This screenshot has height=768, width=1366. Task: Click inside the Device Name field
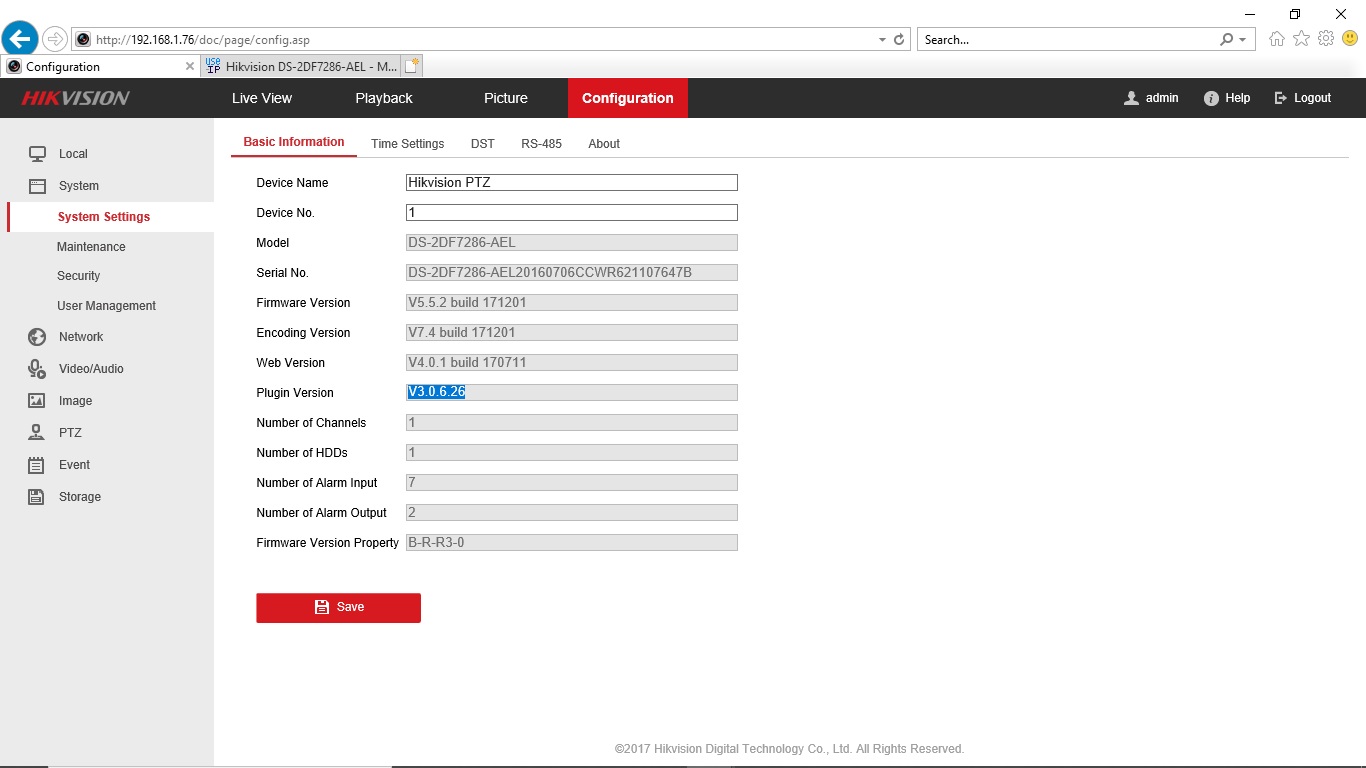click(x=571, y=182)
